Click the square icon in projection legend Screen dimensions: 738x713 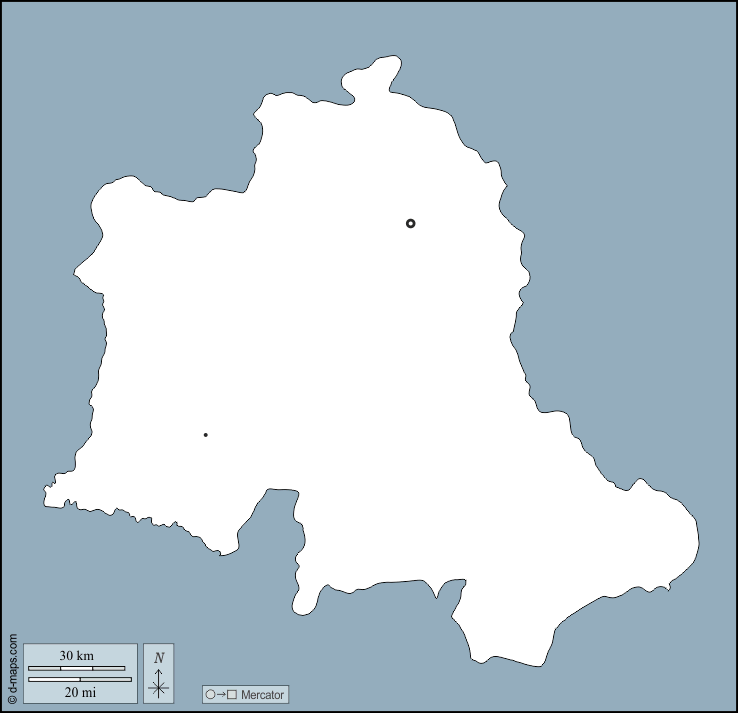coord(232,695)
